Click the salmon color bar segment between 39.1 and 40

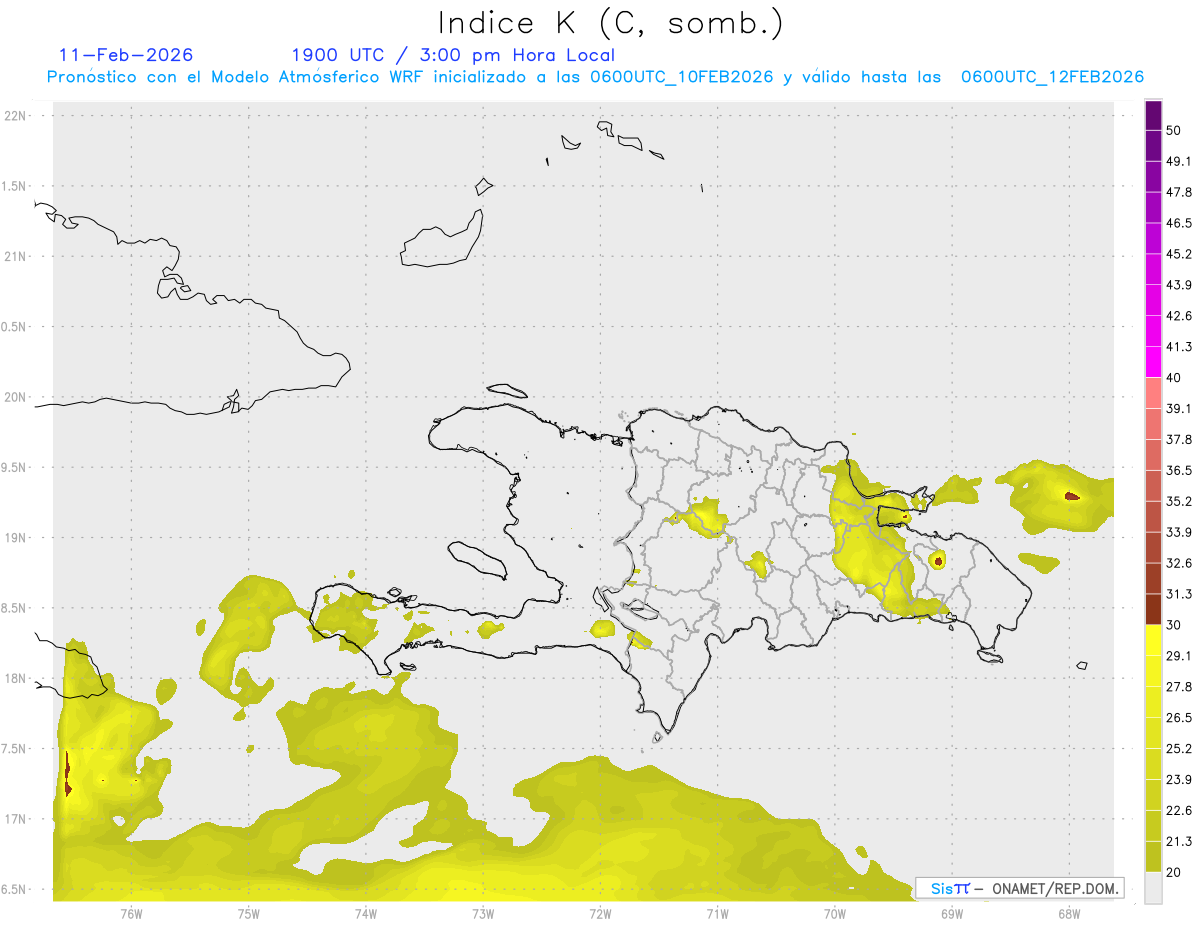click(x=1153, y=393)
